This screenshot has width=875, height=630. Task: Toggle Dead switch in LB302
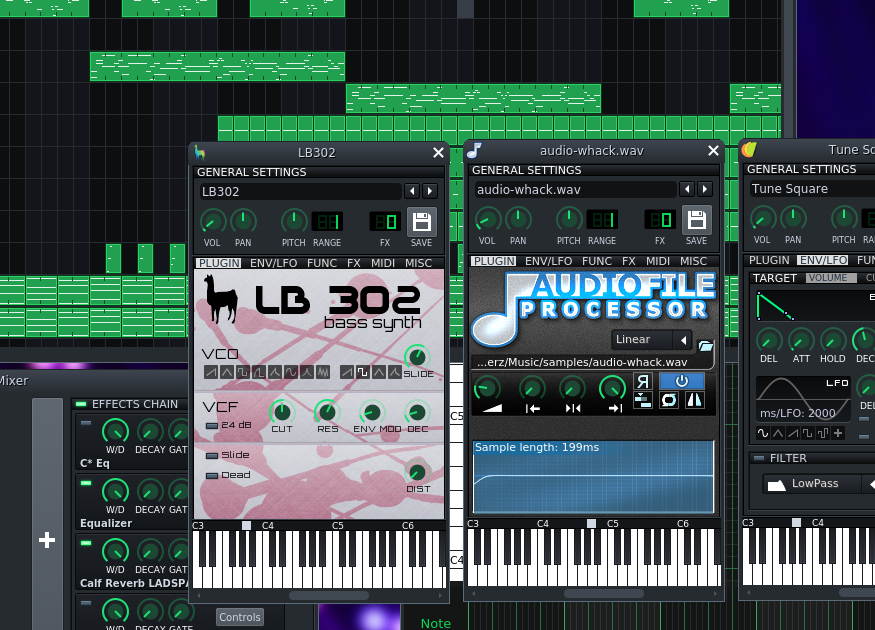[212, 476]
